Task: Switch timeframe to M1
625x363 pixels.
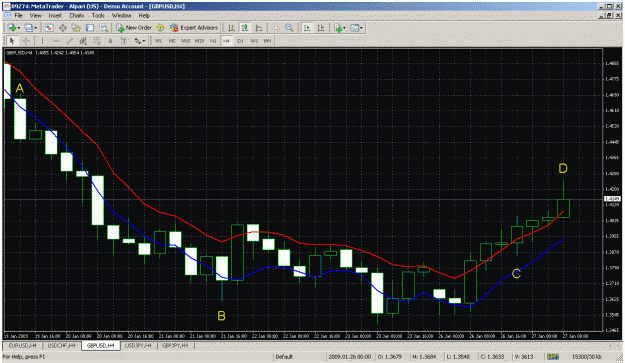Action: (159, 41)
